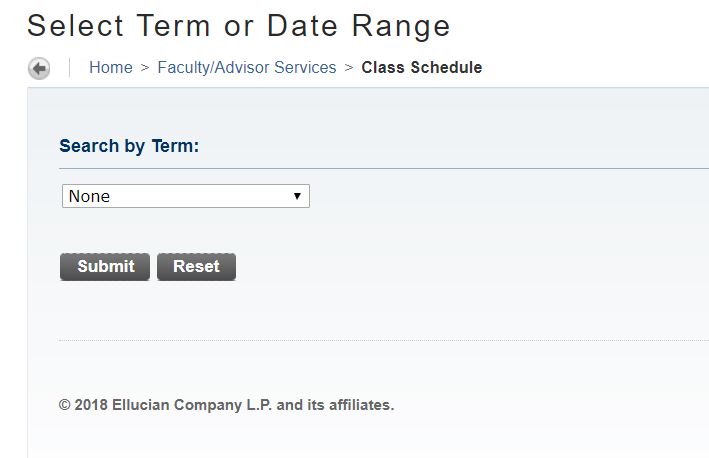The image size is (709, 458).
Task: Click the Ellucian copyright footer text
Action: tap(227, 405)
